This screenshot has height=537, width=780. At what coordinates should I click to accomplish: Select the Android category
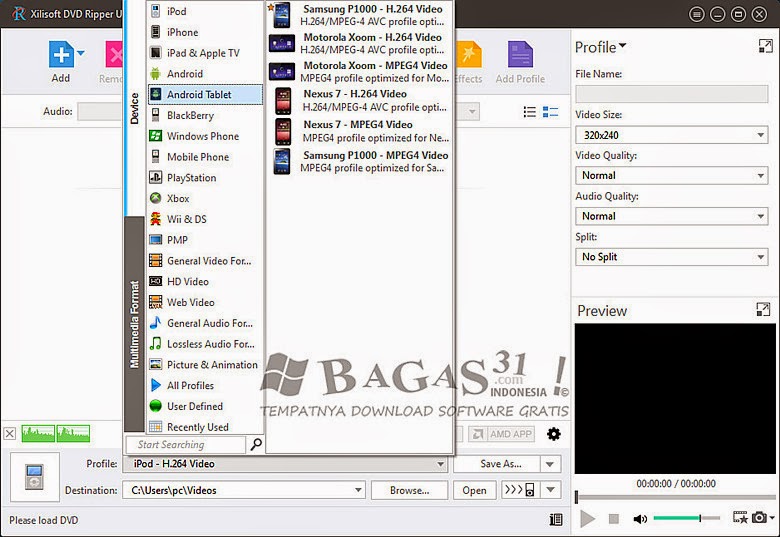tap(205, 74)
